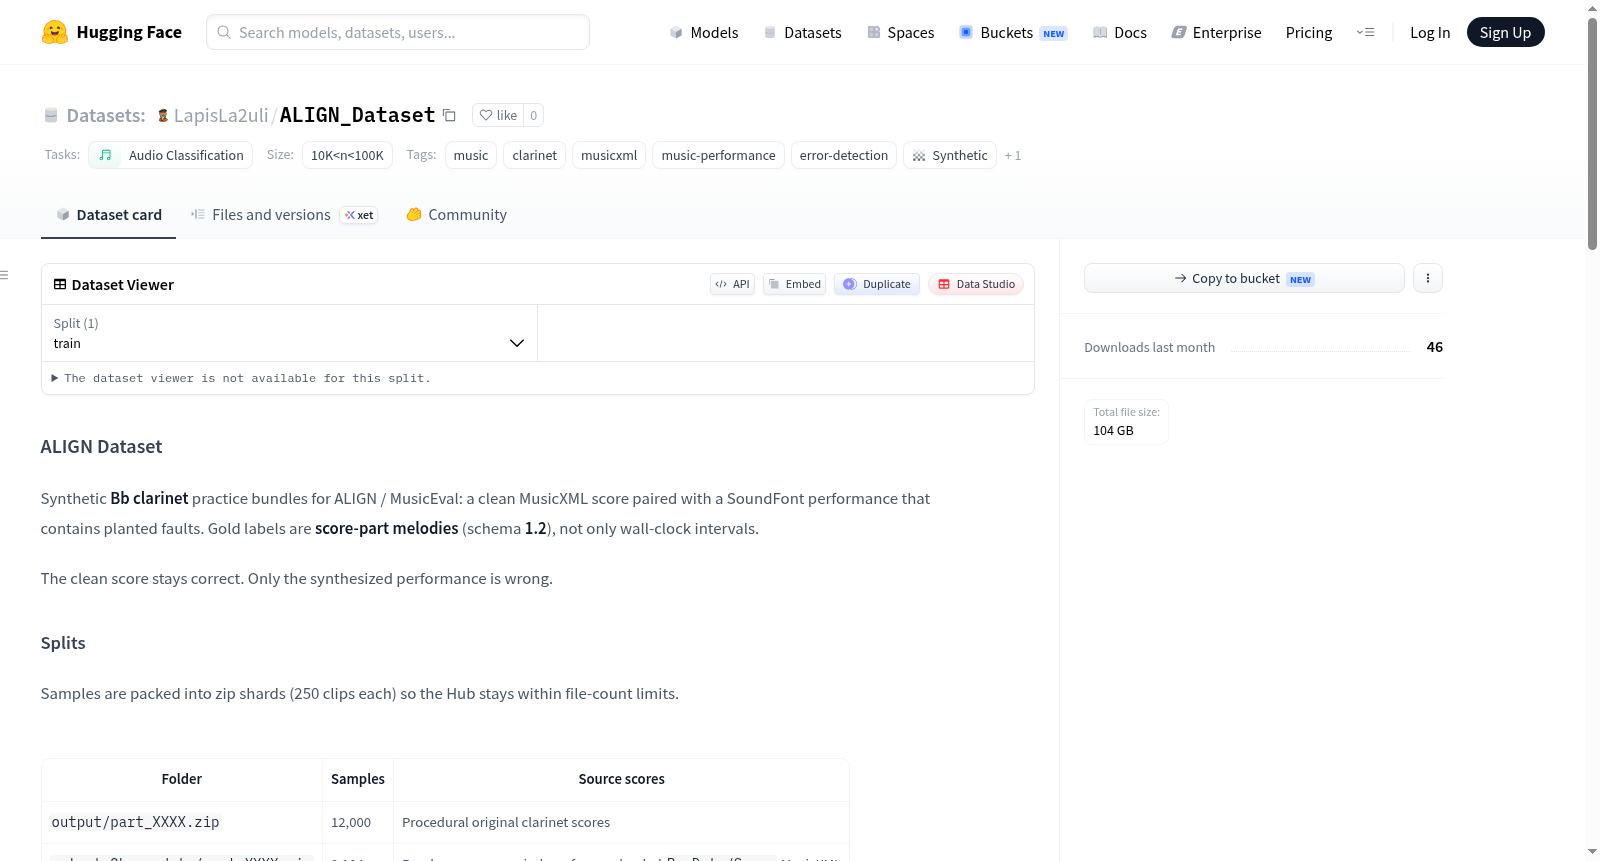Screen dimensions: 1600x861
Task: Click the error-detection tag
Action: [844, 155]
